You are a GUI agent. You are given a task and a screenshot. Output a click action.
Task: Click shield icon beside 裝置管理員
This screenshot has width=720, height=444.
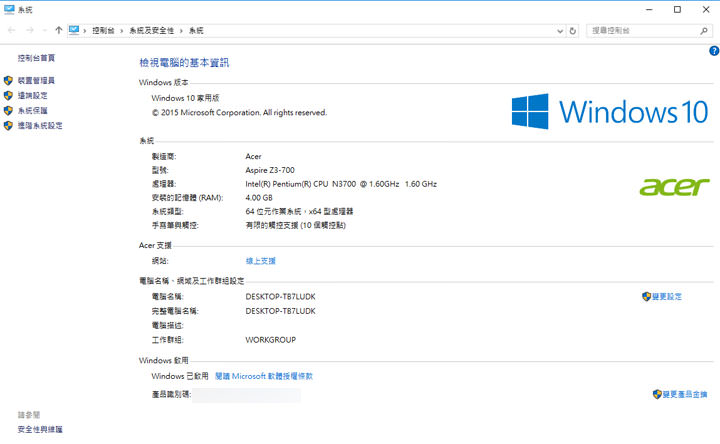pyautogui.click(x=8, y=80)
